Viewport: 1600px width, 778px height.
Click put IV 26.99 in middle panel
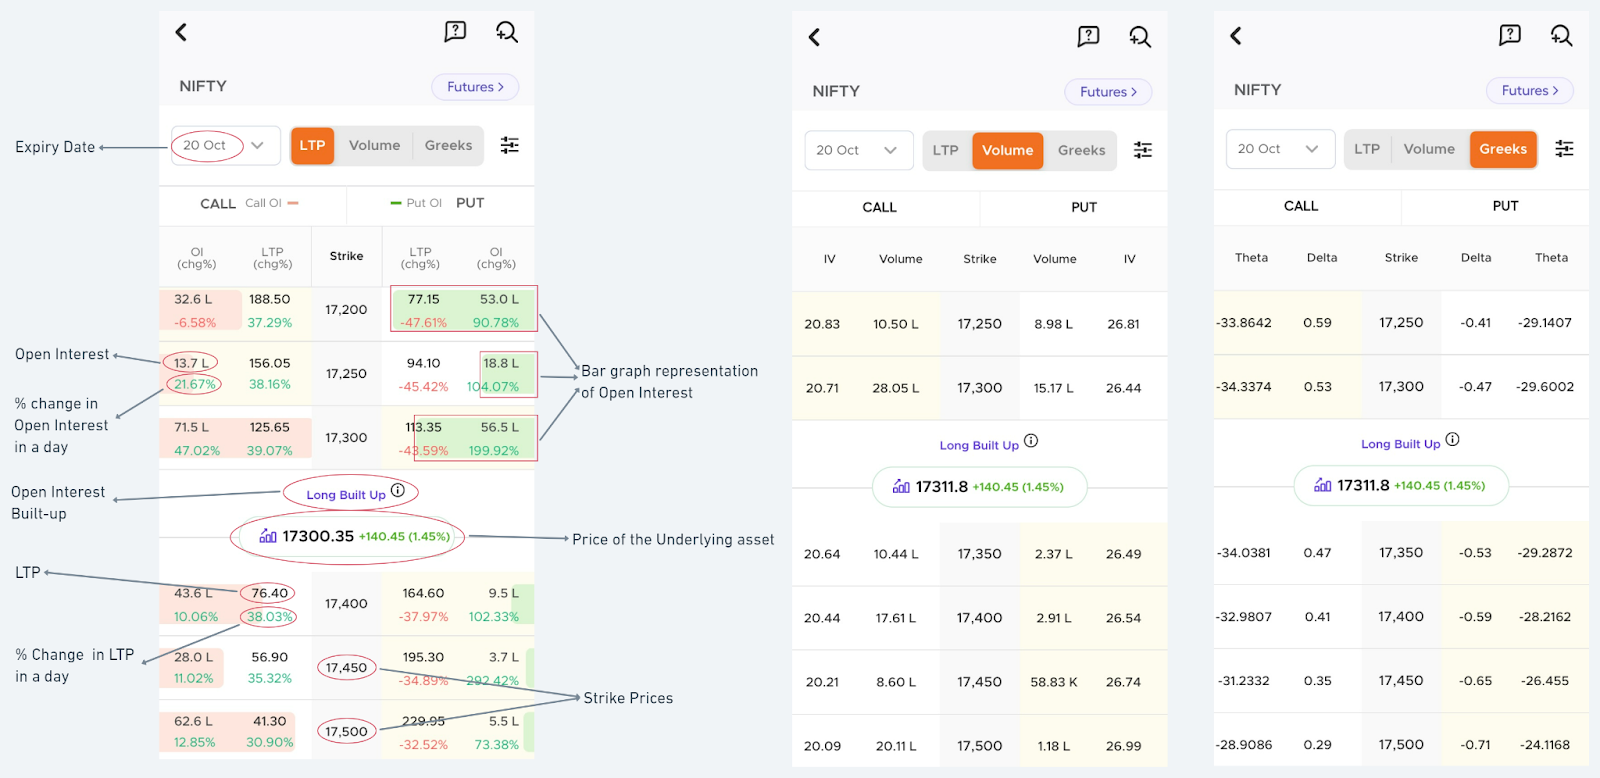click(1124, 746)
